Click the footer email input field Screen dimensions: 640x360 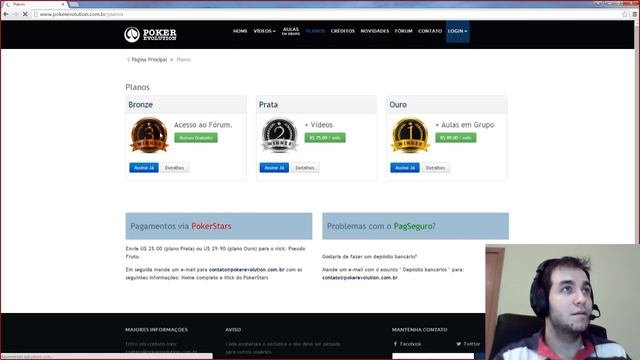433,356
